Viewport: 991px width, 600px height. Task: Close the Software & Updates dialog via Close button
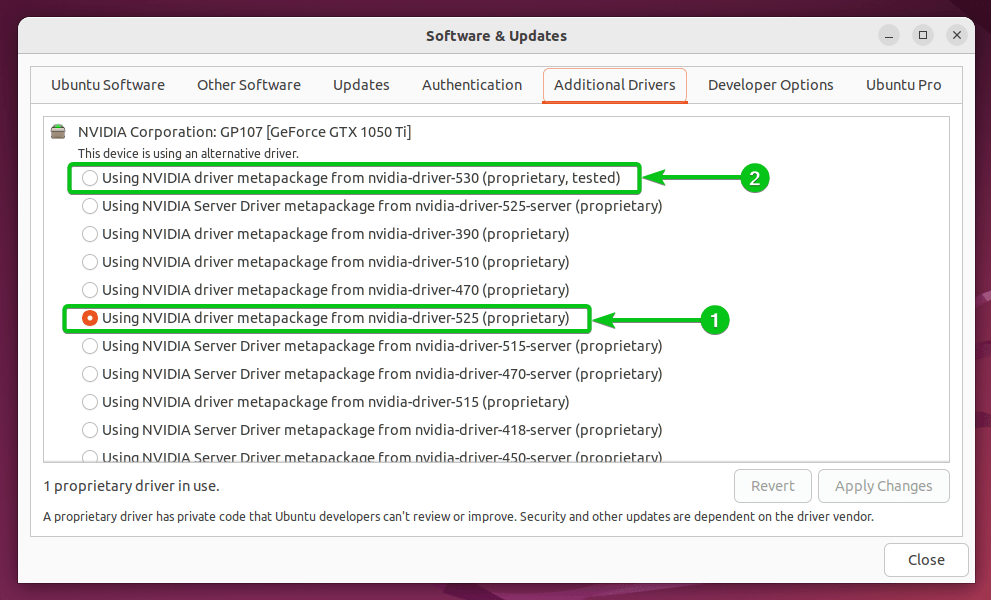pyautogui.click(x=926, y=560)
